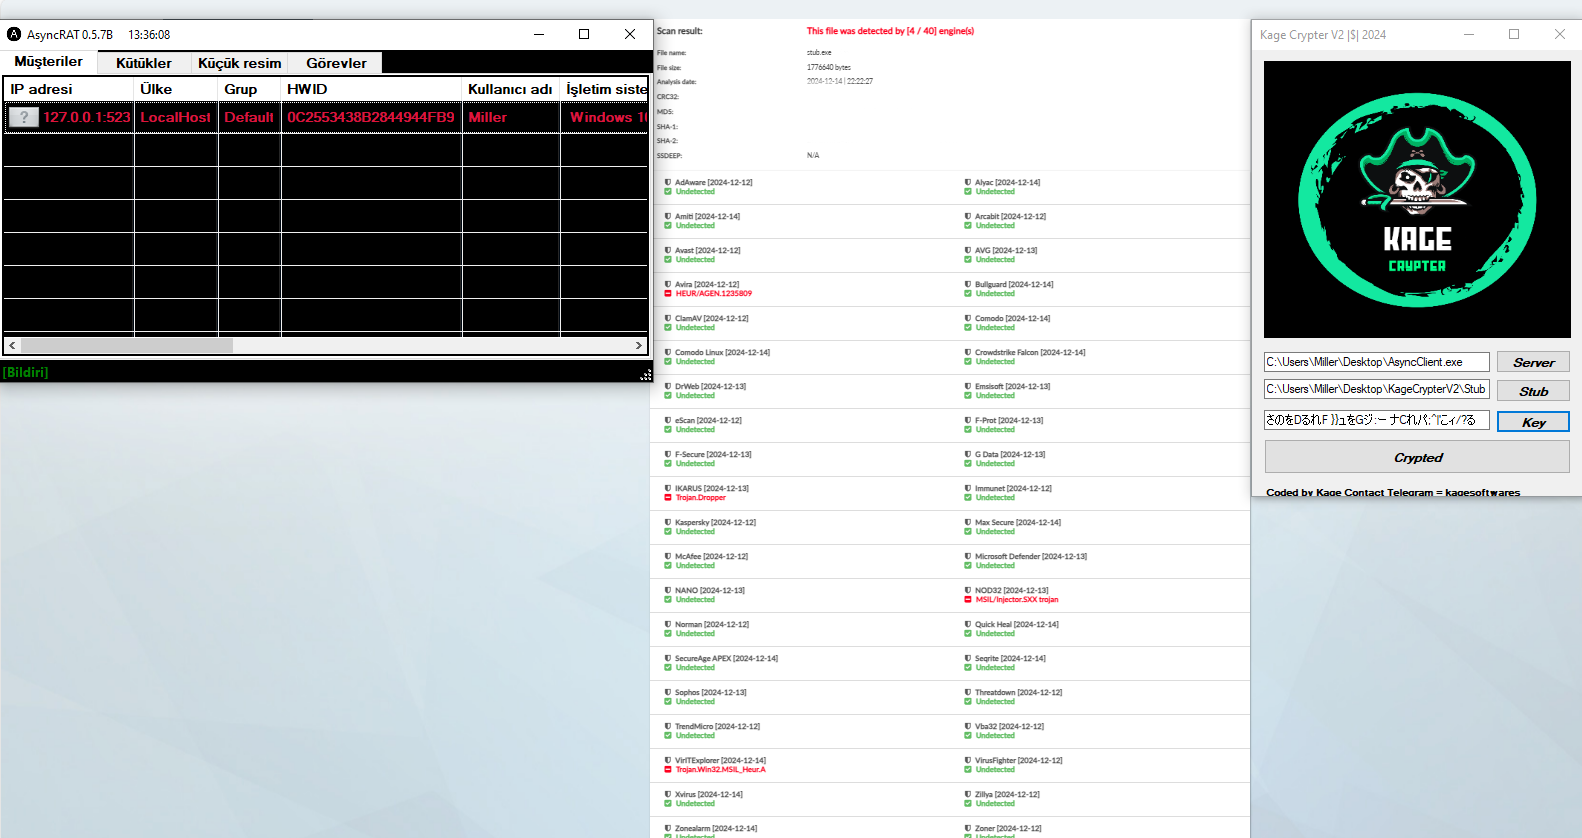Go to the Görevler tab

[x=336, y=63]
